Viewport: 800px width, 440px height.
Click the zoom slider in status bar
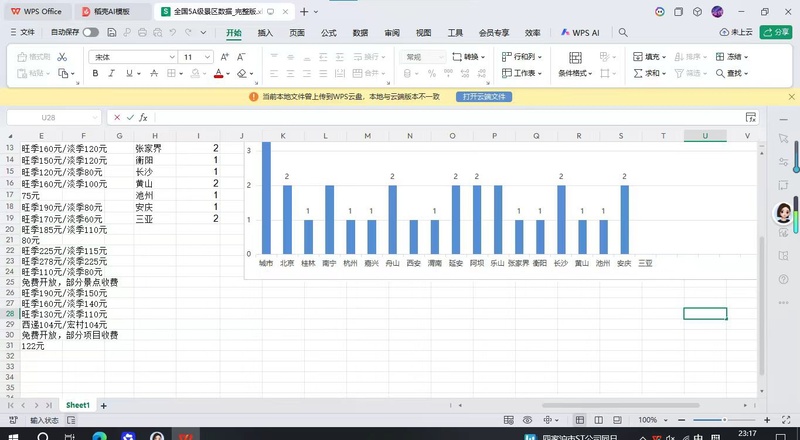pos(724,420)
